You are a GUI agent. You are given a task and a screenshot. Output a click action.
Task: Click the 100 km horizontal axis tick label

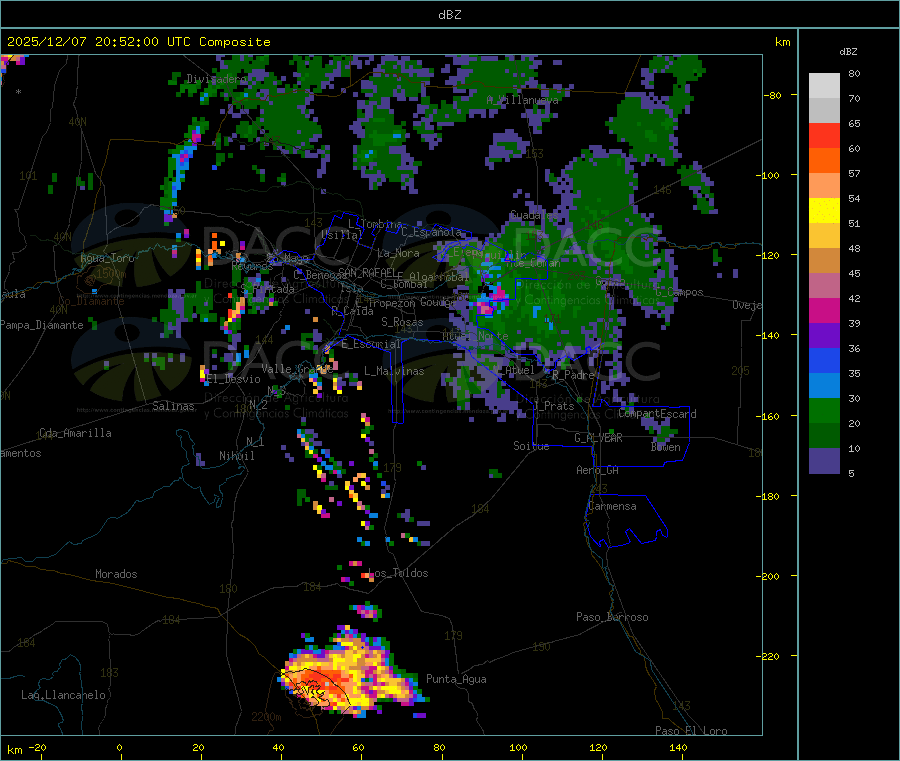pyautogui.click(x=518, y=747)
